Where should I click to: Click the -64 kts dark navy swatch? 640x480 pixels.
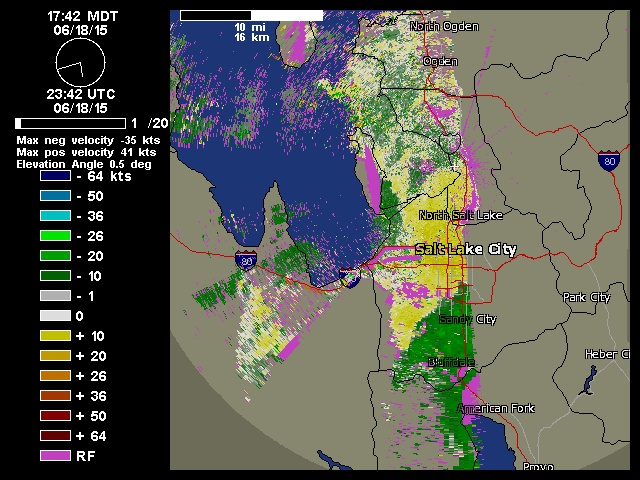[56, 176]
